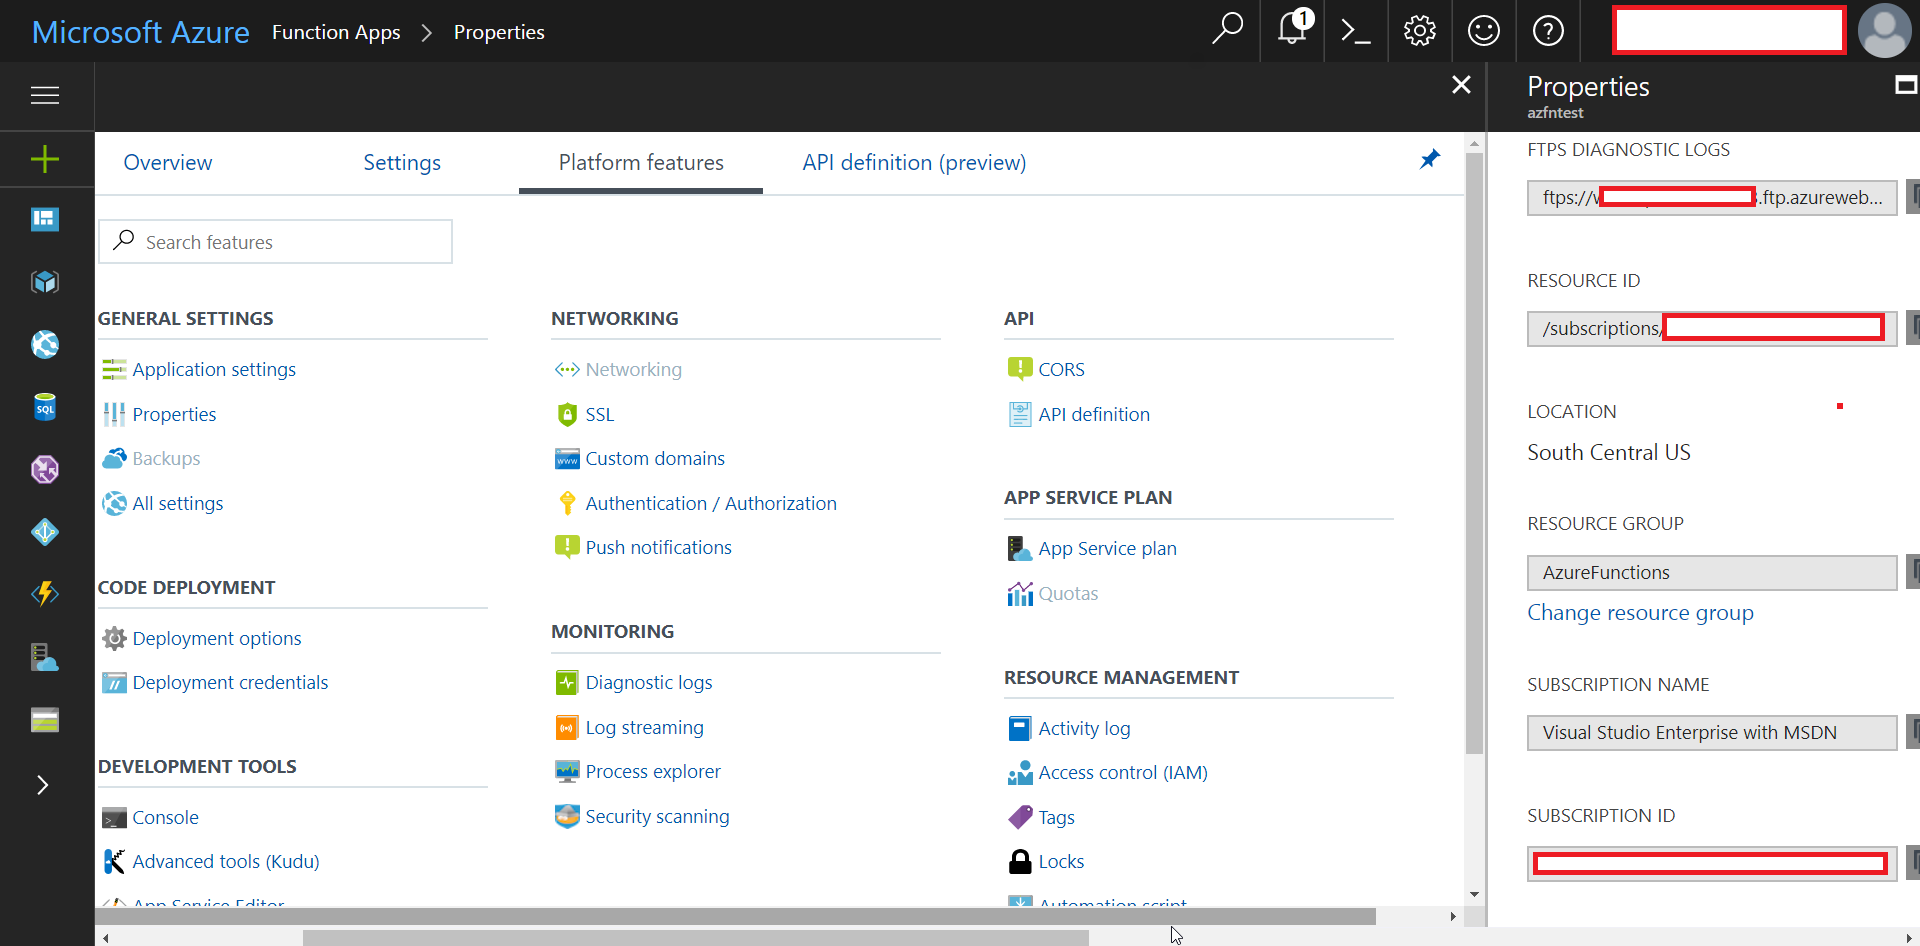The width and height of the screenshot is (1920, 946).
Task: Open portal settings gear icon
Action: tap(1419, 31)
